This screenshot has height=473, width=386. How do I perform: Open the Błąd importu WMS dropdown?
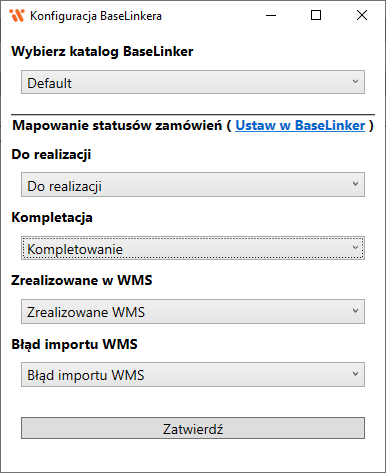[x=193, y=375]
